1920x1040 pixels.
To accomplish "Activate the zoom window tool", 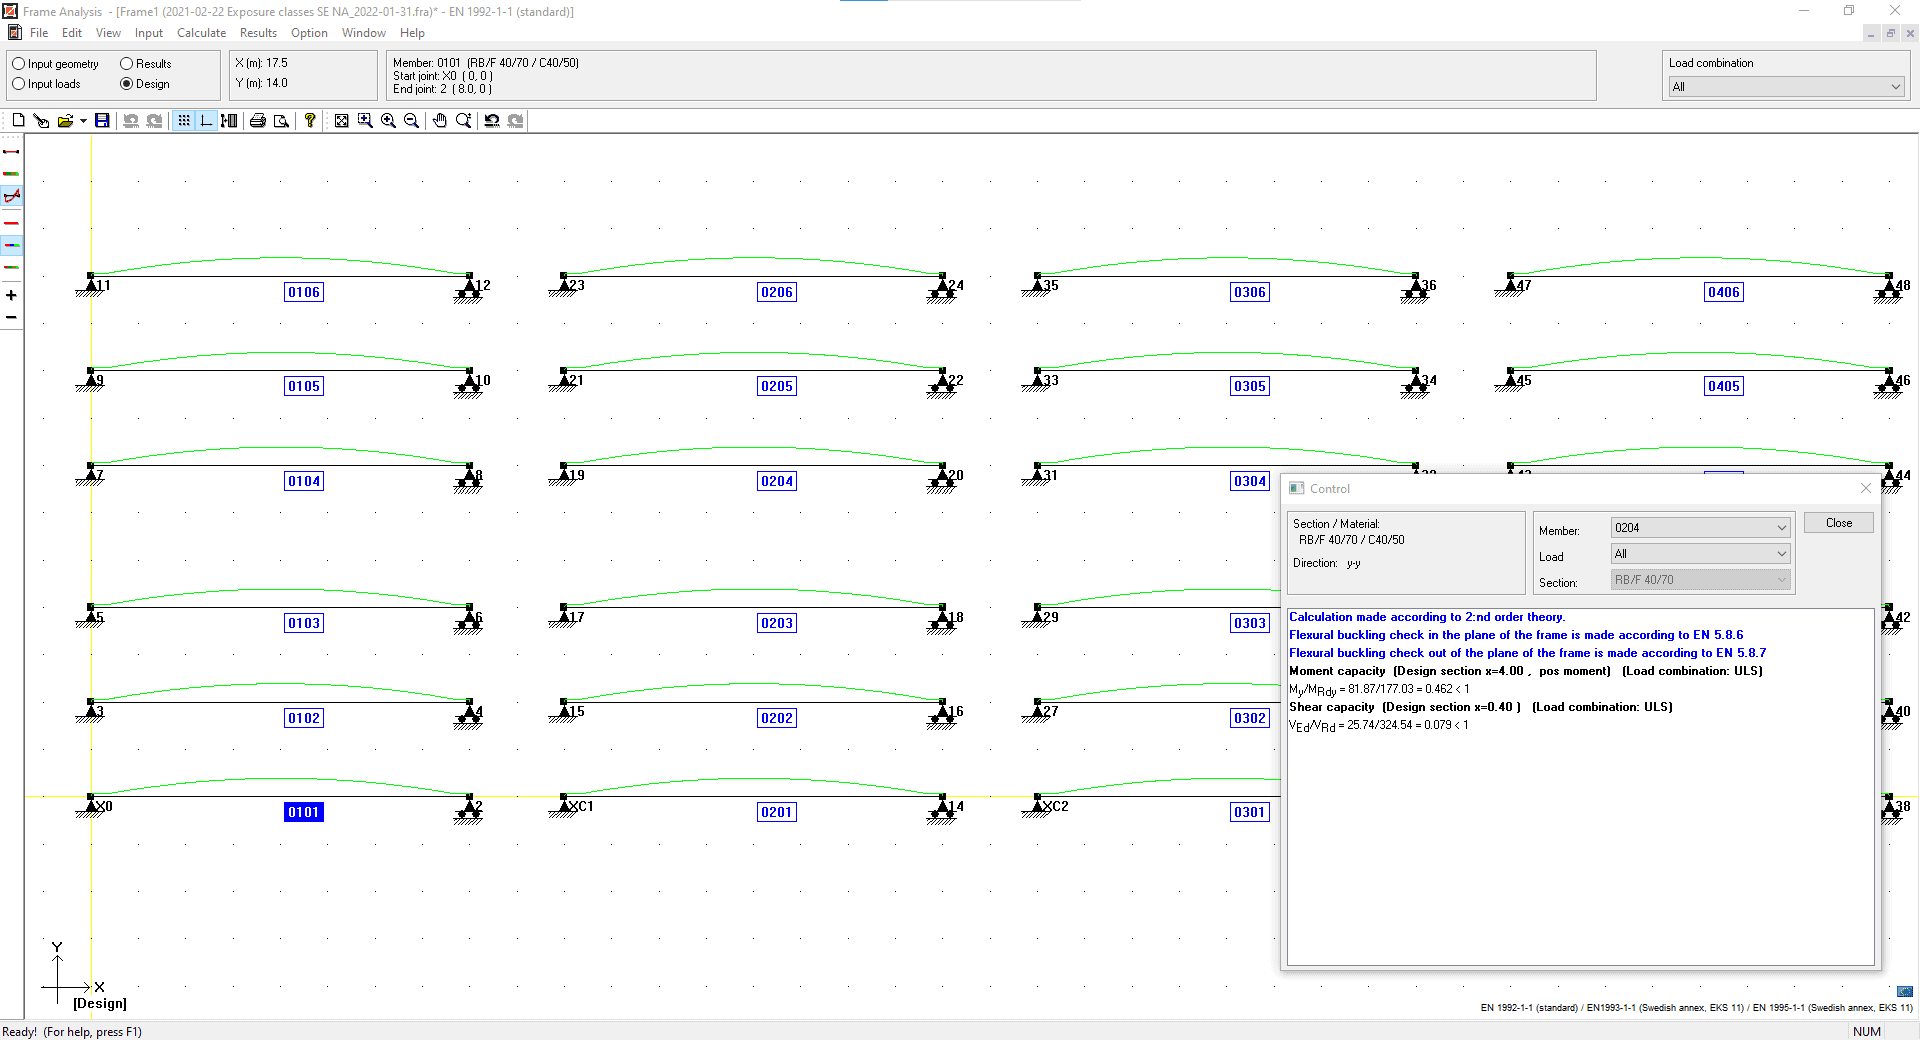I will click(364, 120).
